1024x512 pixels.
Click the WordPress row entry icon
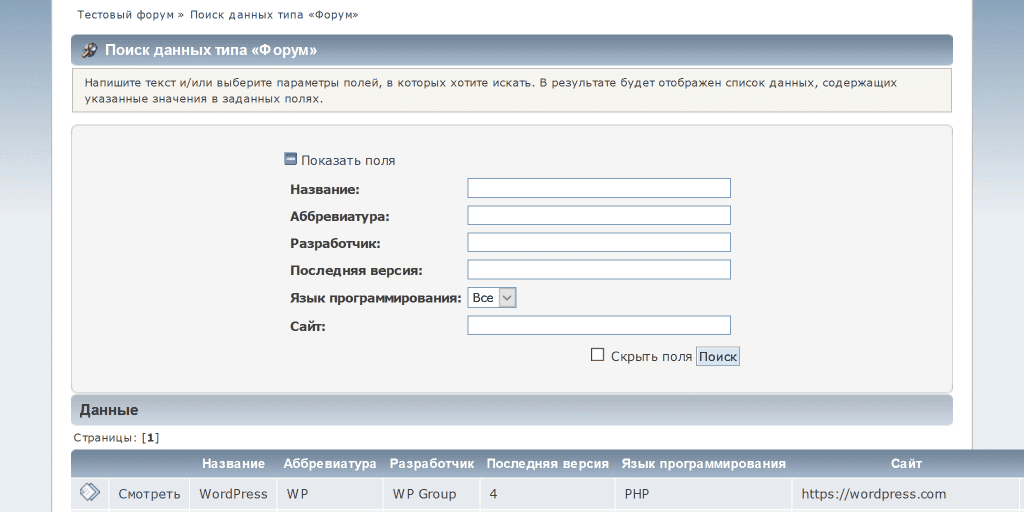tap(89, 492)
